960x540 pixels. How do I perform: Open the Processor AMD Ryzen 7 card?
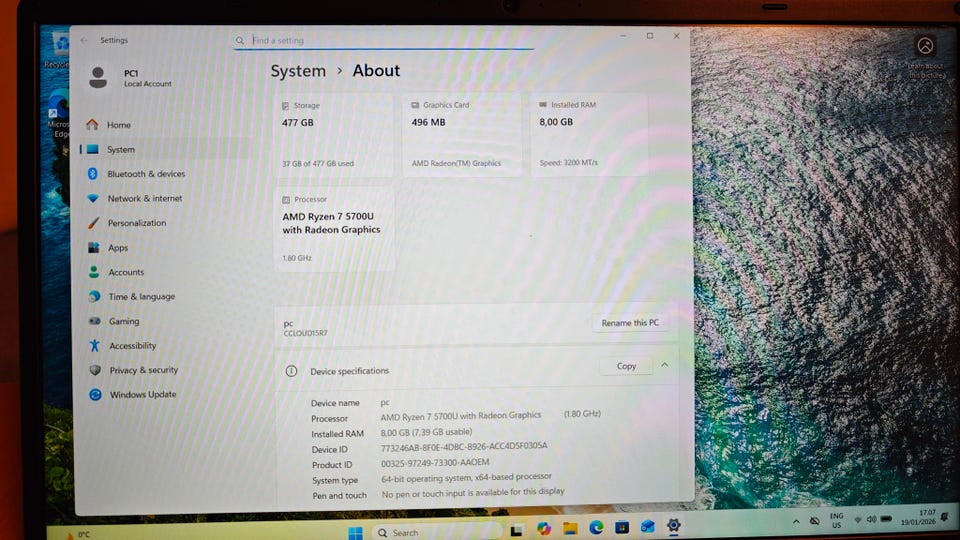pos(334,230)
